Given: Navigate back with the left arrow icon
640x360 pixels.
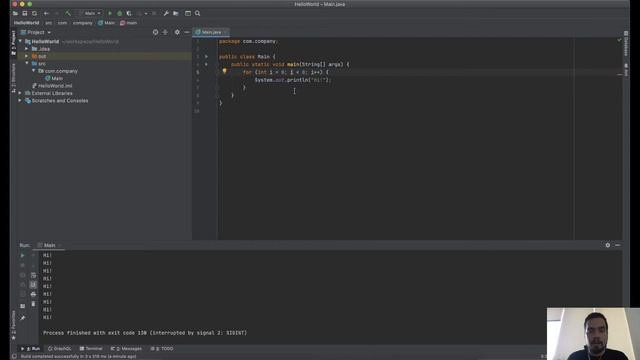Looking at the screenshot, I should coord(46,13).
